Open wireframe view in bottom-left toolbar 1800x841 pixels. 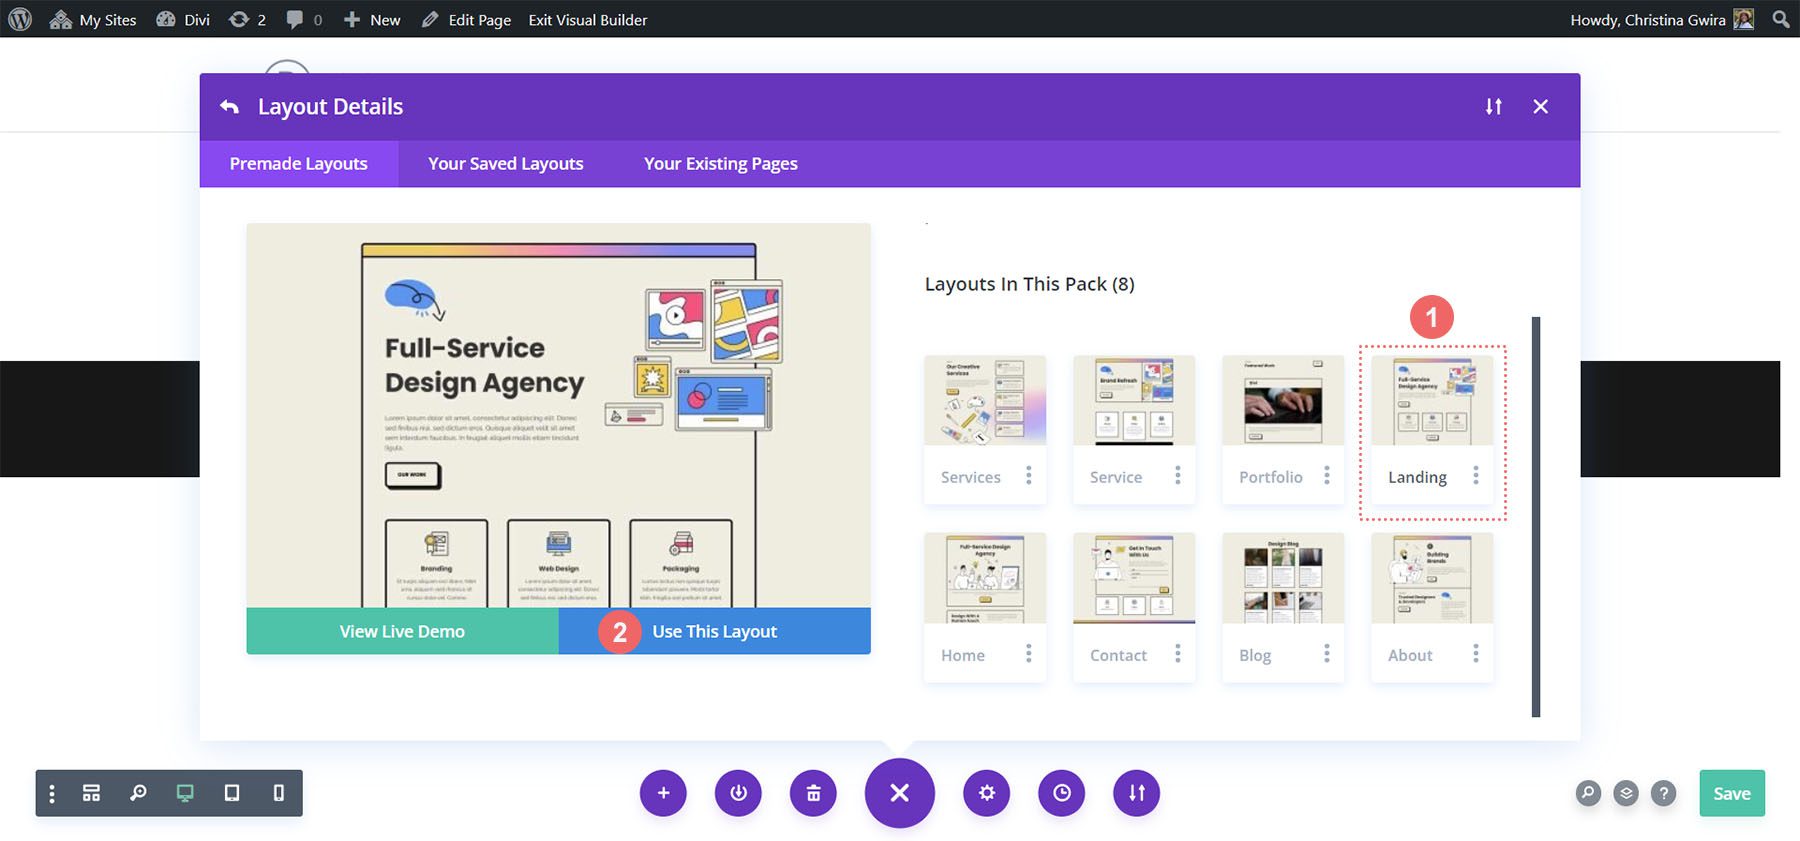tap(91, 793)
